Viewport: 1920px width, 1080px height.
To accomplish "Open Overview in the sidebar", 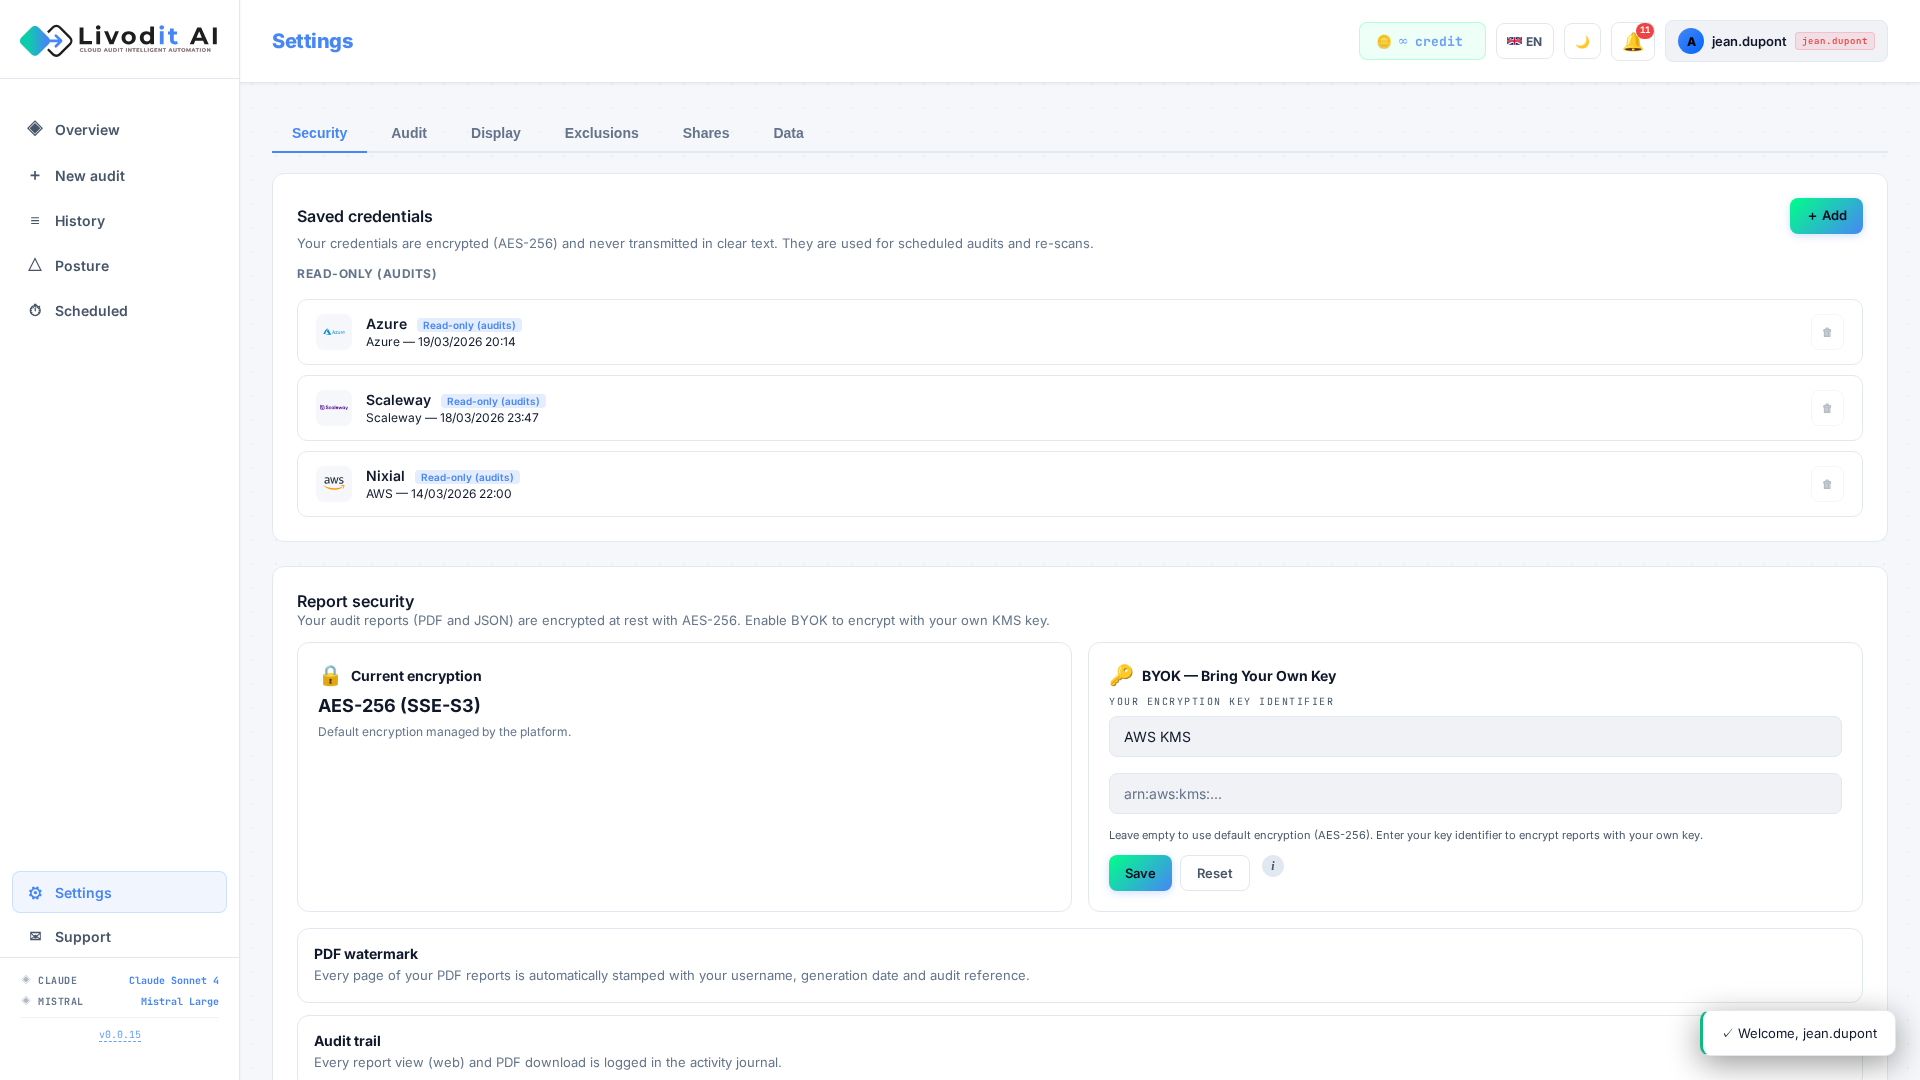I will [87, 130].
